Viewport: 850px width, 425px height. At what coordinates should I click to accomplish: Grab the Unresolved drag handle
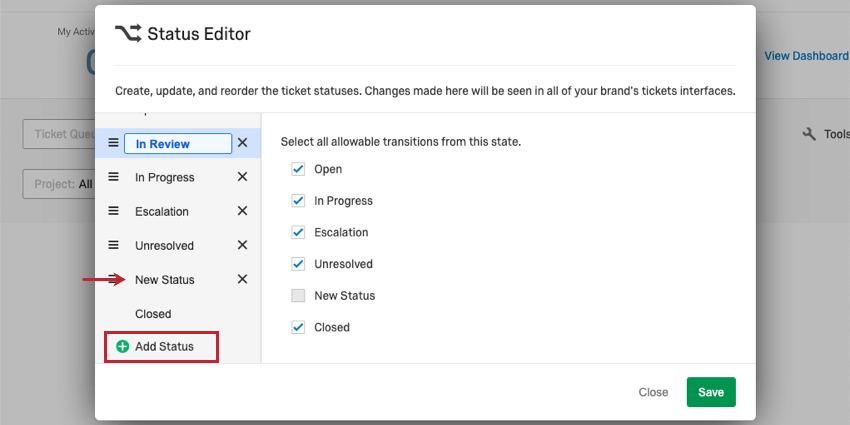(113, 245)
